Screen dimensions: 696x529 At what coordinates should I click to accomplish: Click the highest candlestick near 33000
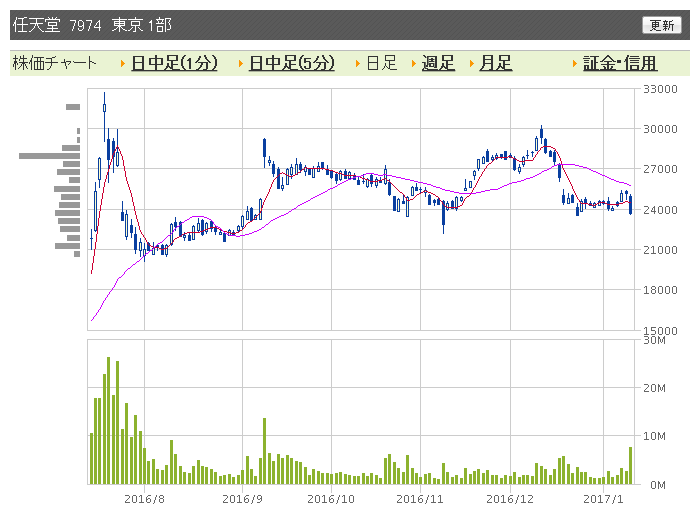coord(105,108)
